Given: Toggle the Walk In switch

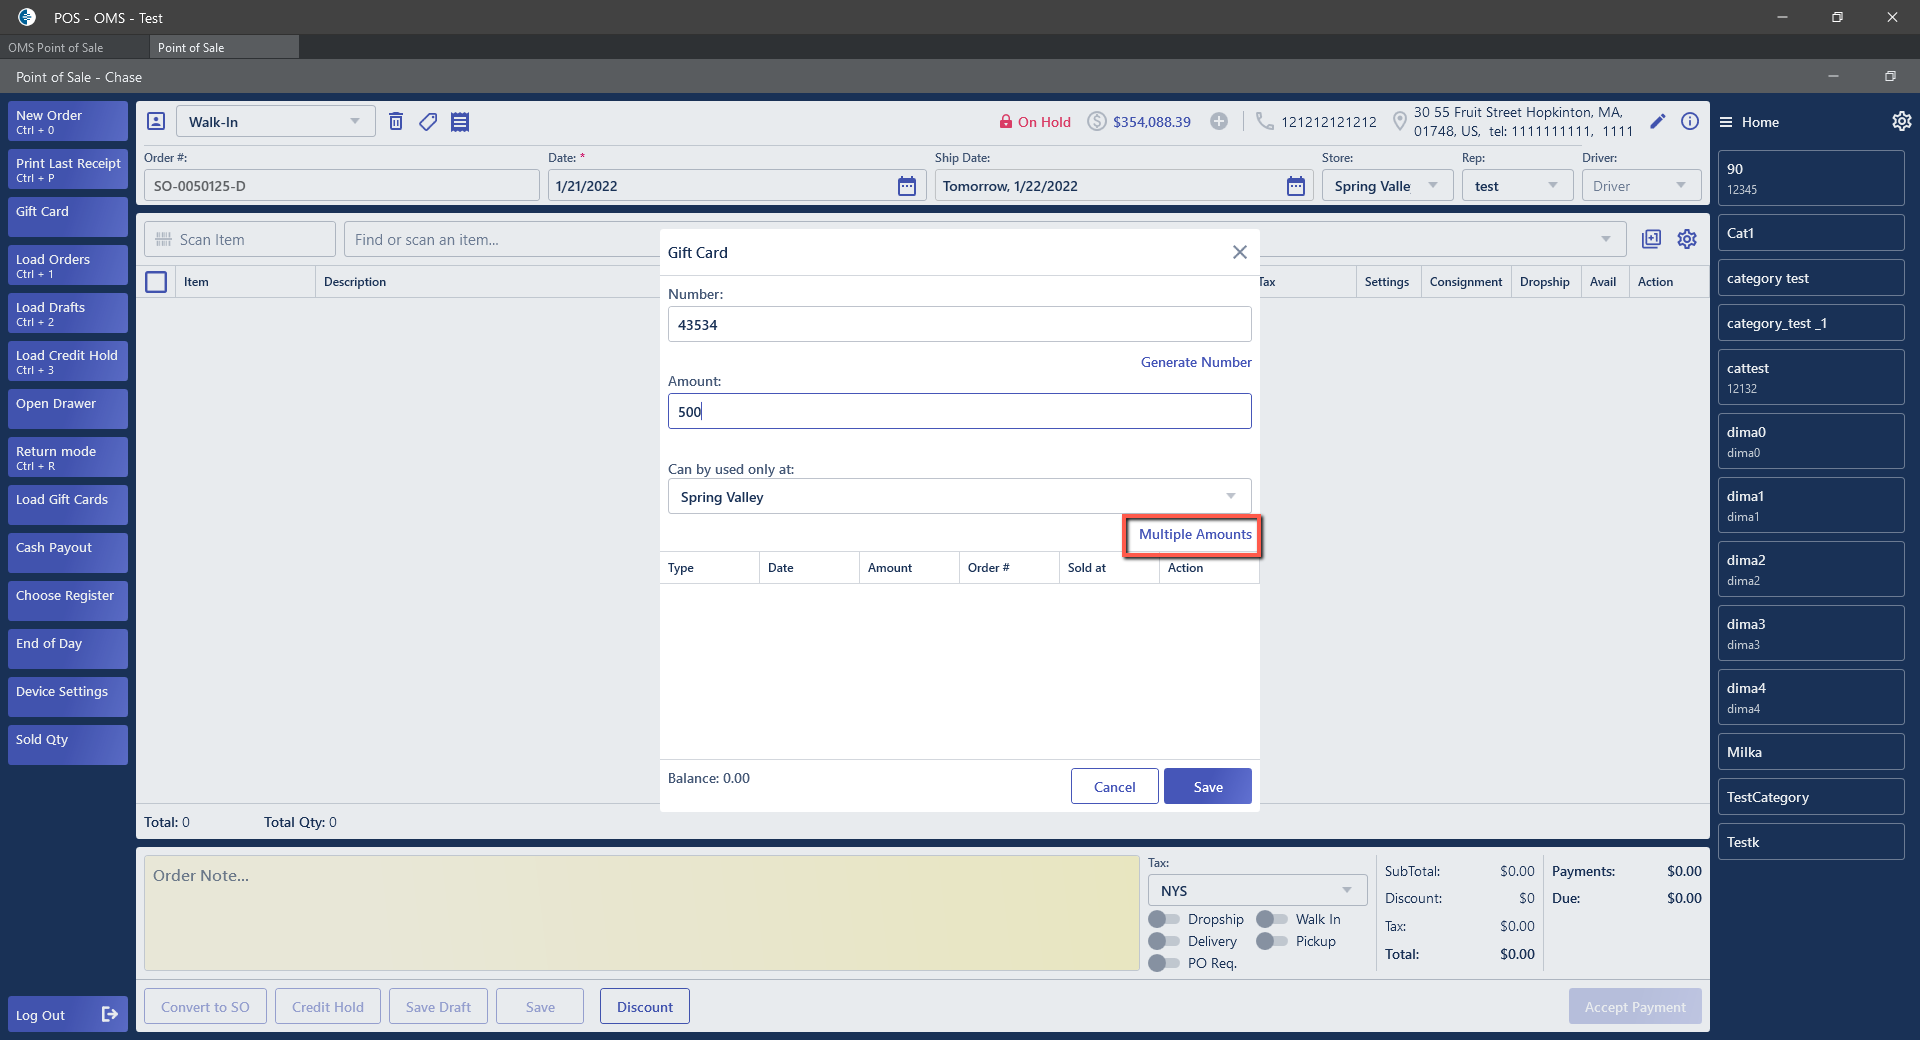Looking at the screenshot, I should pyautogui.click(x=1272, y=919).
